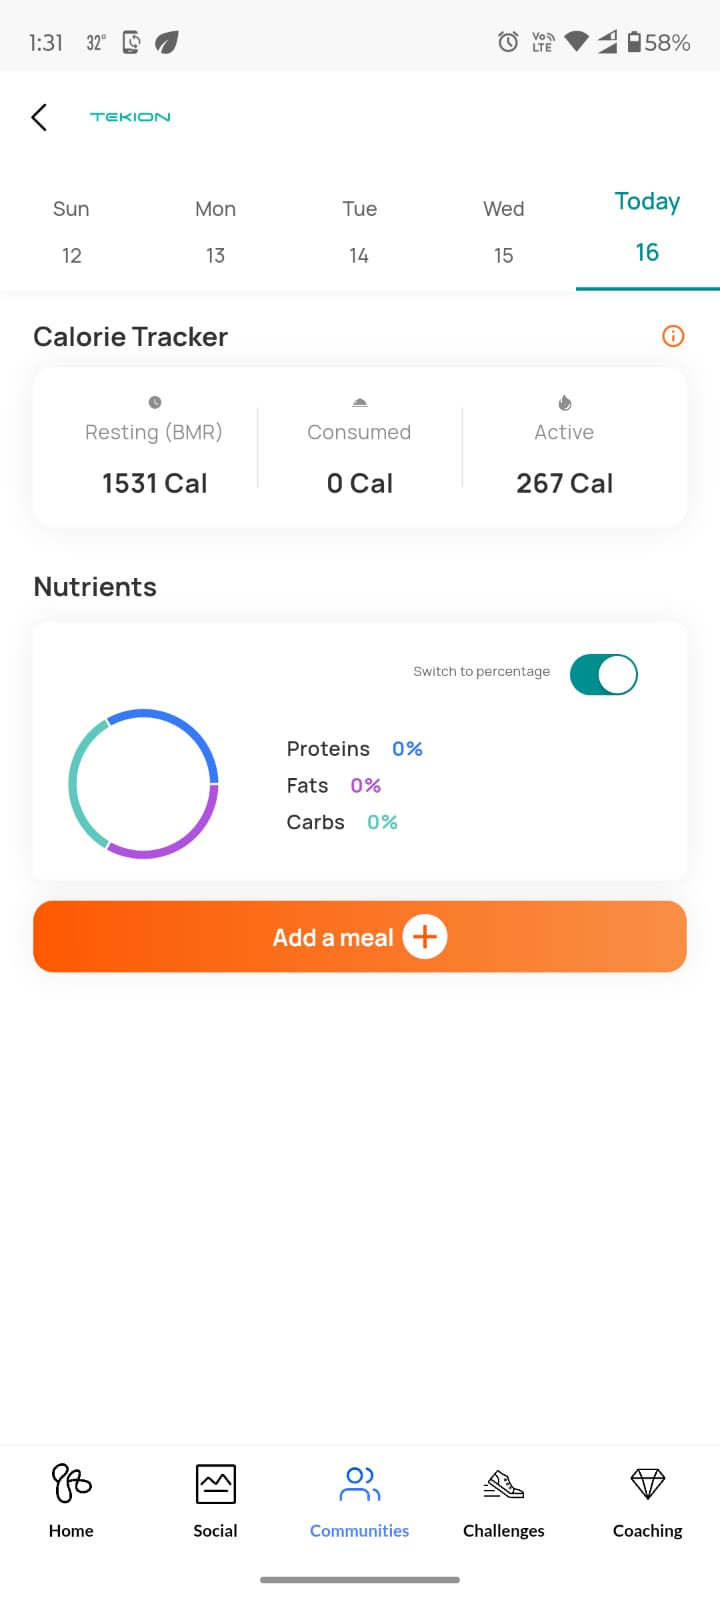
Task: Tap the plus icon on Add a meal
Action: point(425,937)
